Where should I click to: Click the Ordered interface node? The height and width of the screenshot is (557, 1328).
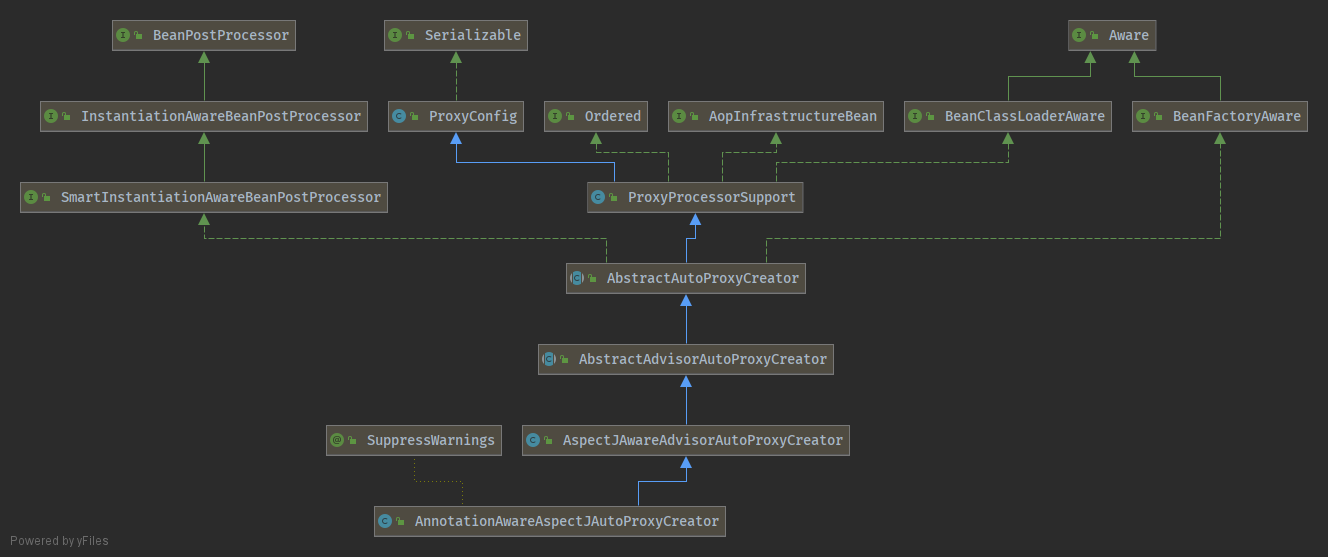(596, 116)
